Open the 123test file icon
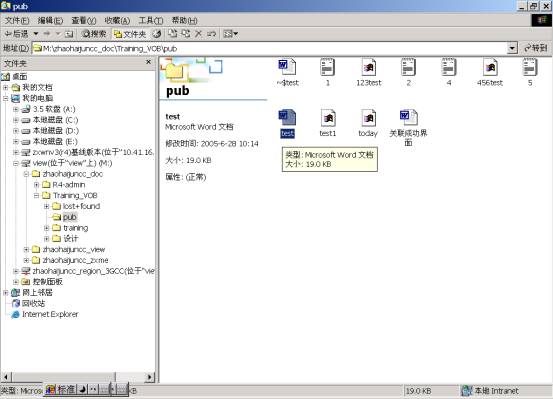Screen dimensions: 553x399 (x=369, y=67)
